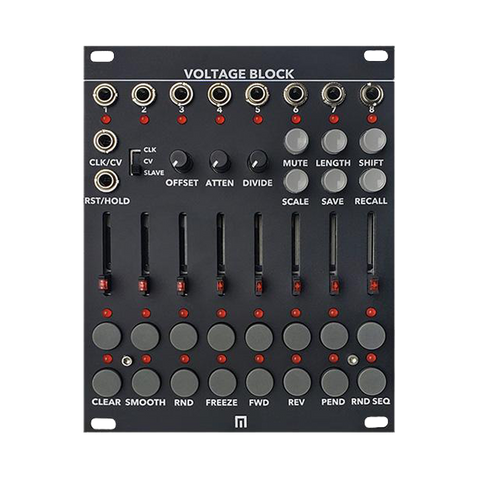This screenshot has width=480, height=480.
Task: Click slider cap above the REV column
Action: pos(297,286)
